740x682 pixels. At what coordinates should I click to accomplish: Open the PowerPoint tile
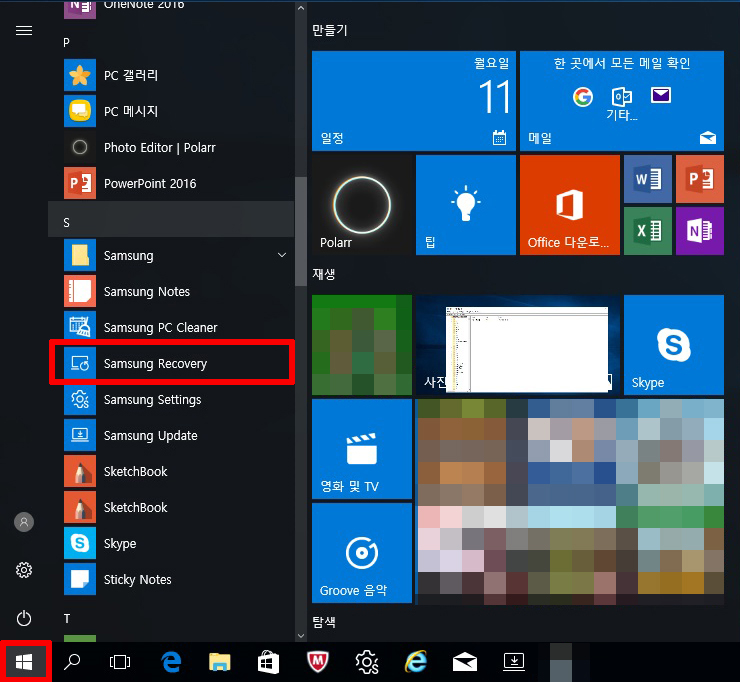coord(699,179)
